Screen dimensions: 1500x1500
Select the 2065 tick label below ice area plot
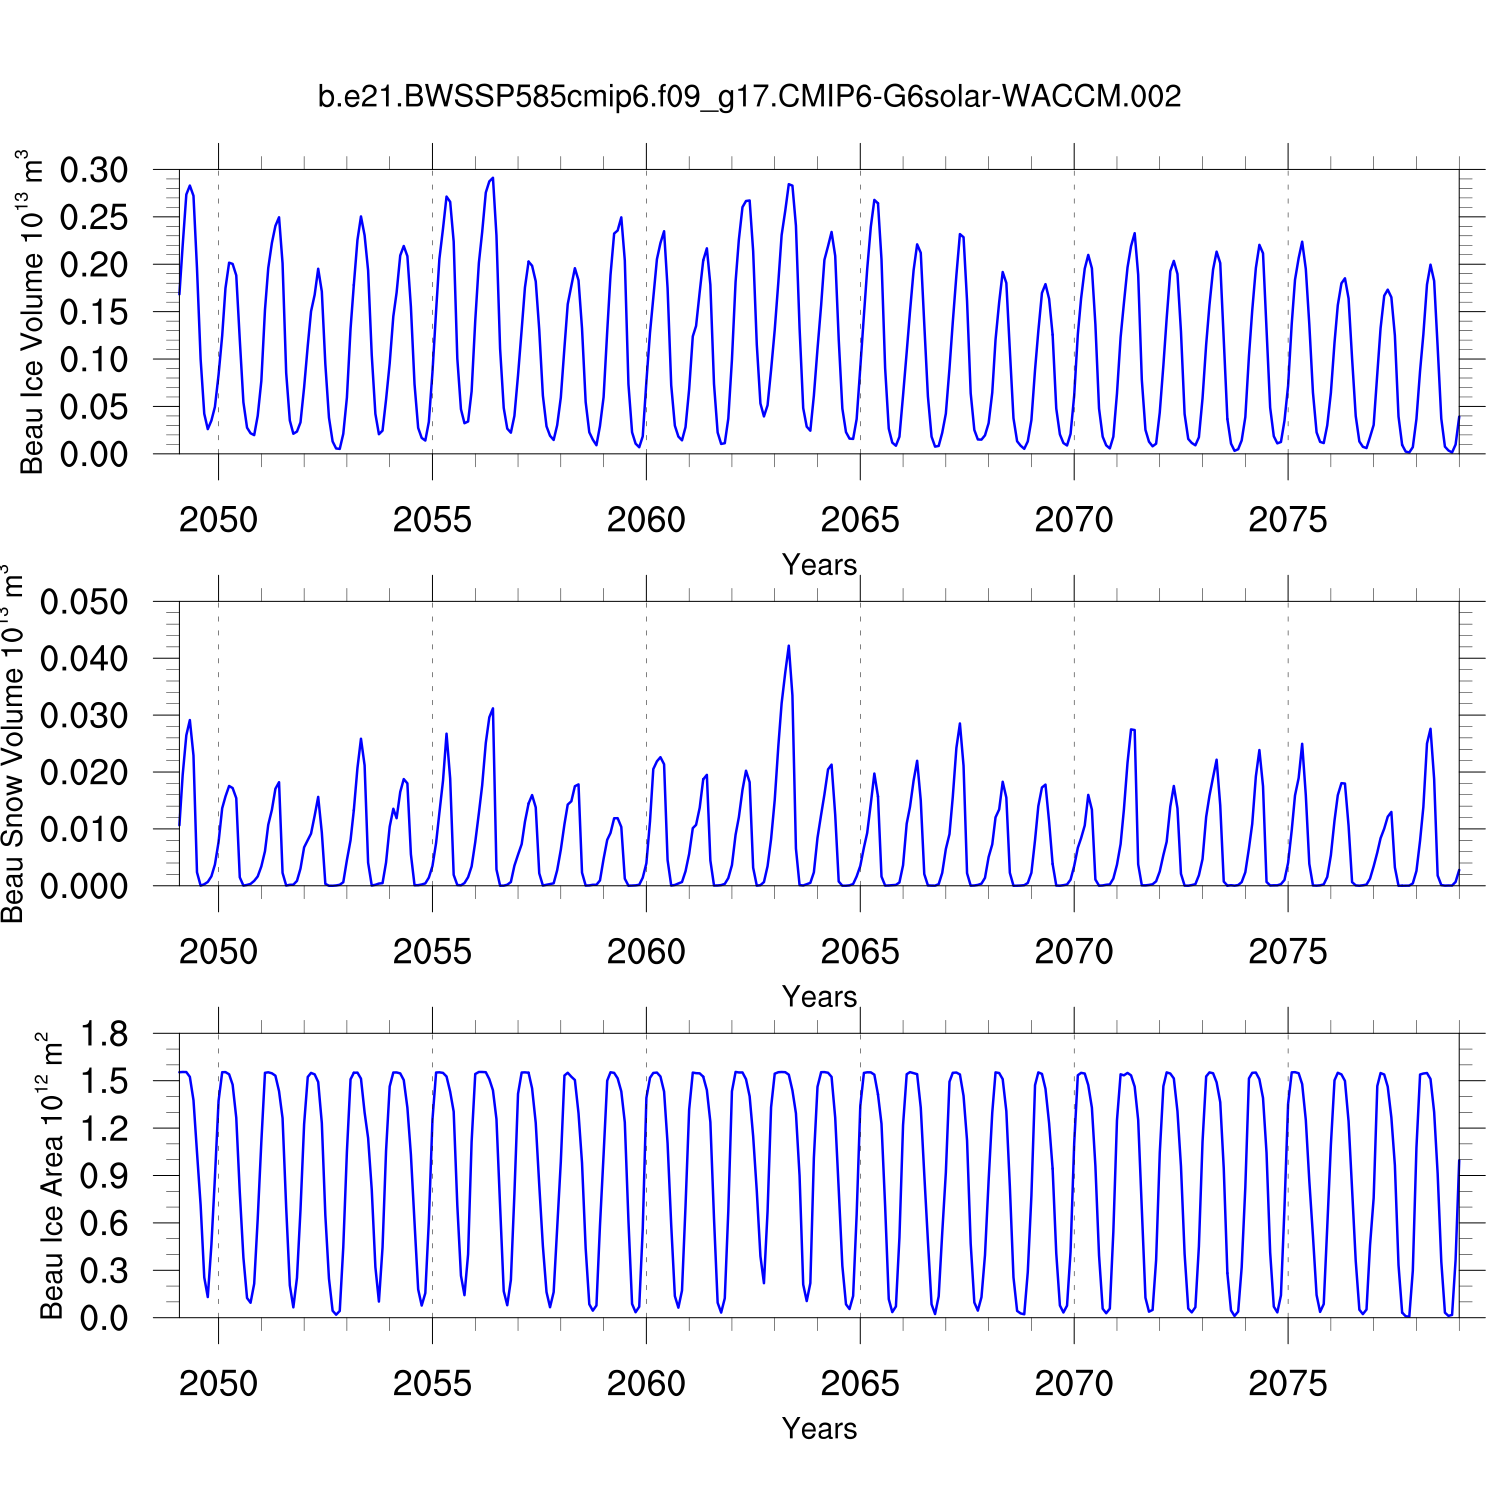(x=859, y=1384)
